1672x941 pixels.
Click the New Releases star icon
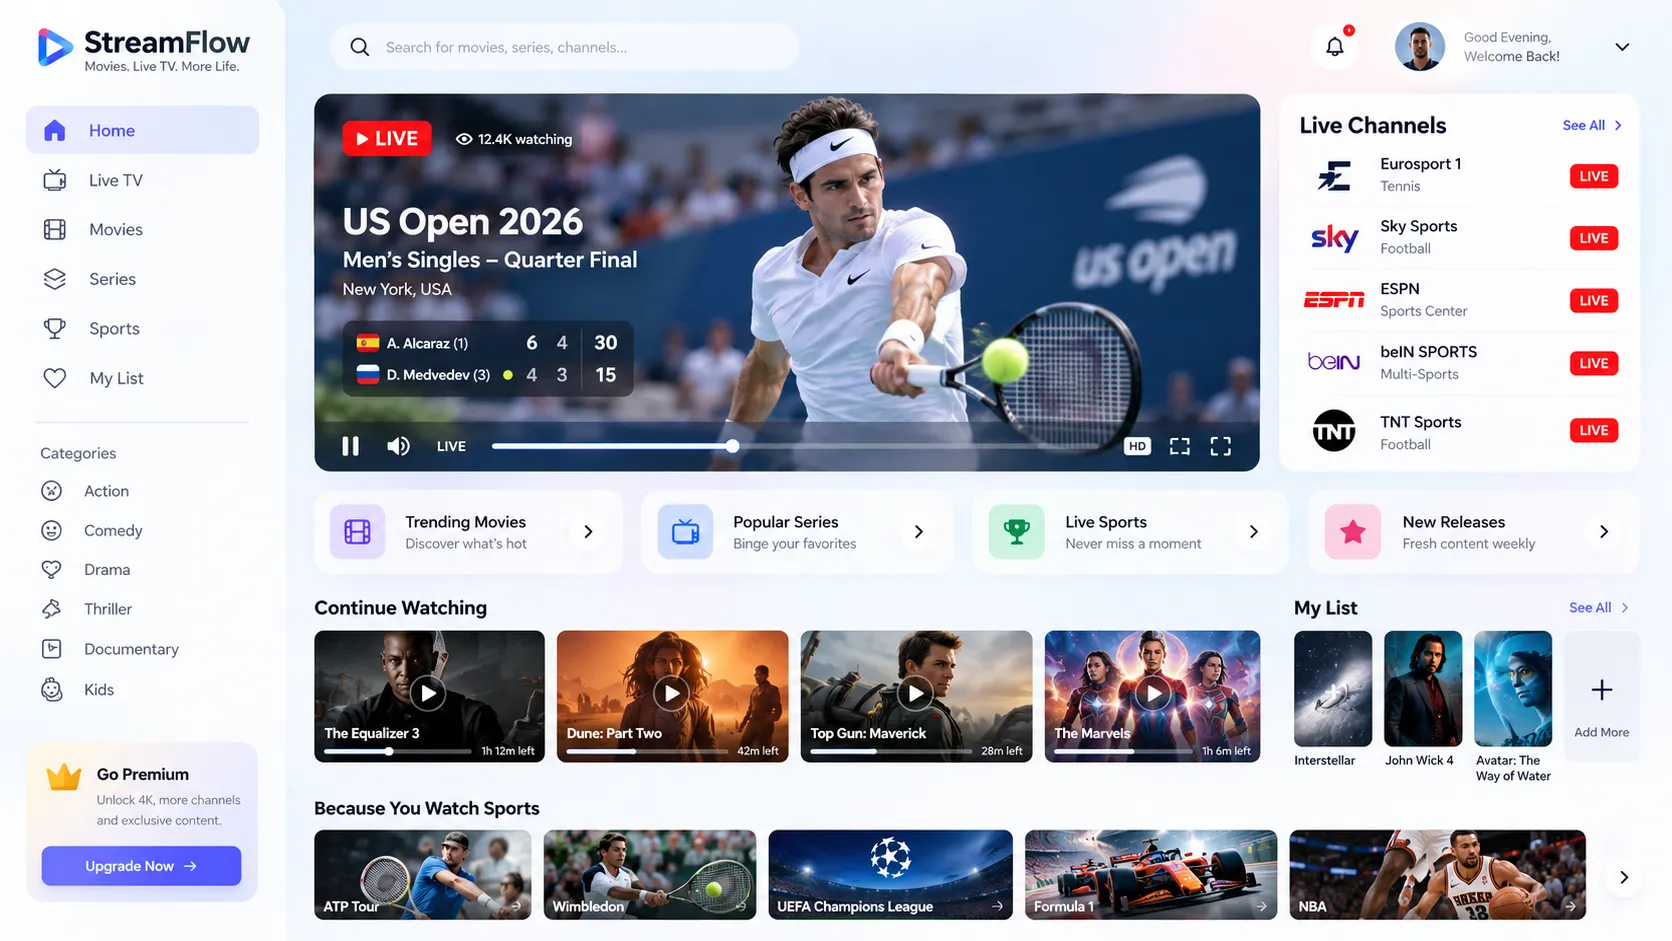1353,532
